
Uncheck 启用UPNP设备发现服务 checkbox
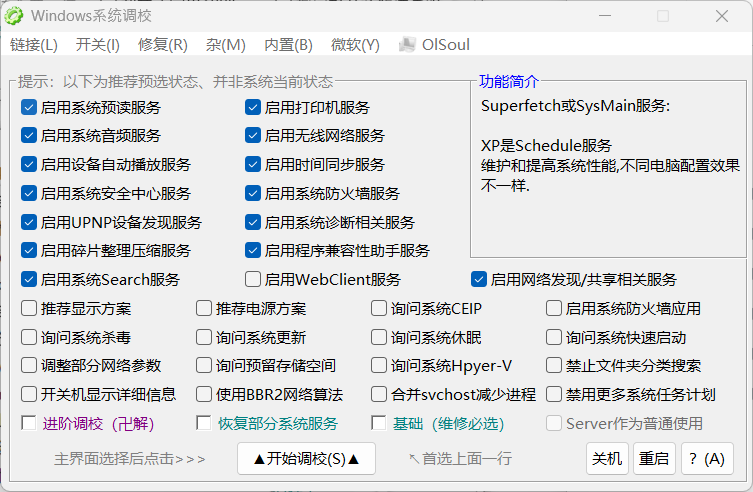[x=29, y=222]
